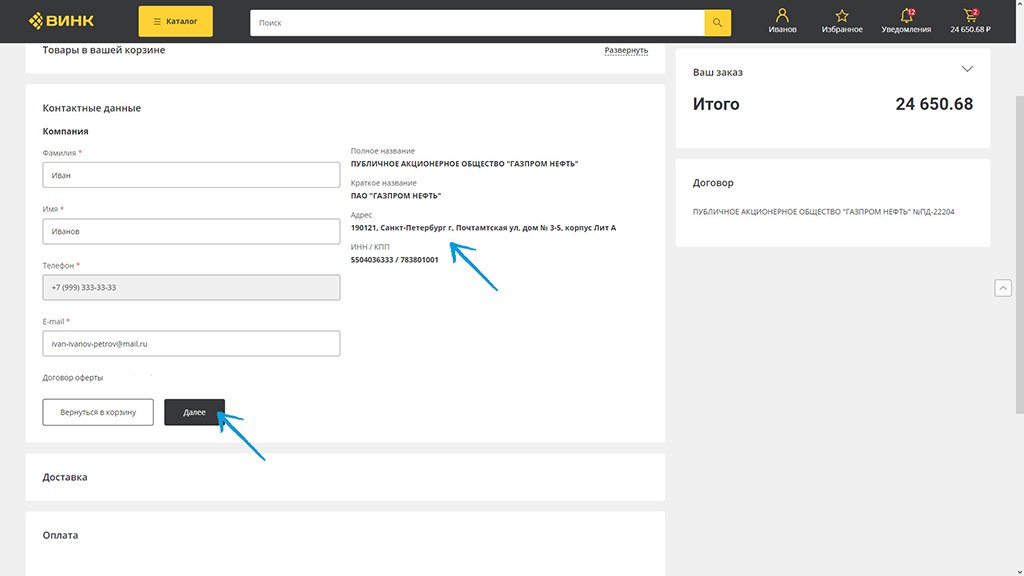Click the Развернуть link for cart items
This screenshot has height=576, width=1024.
point(626,50)
